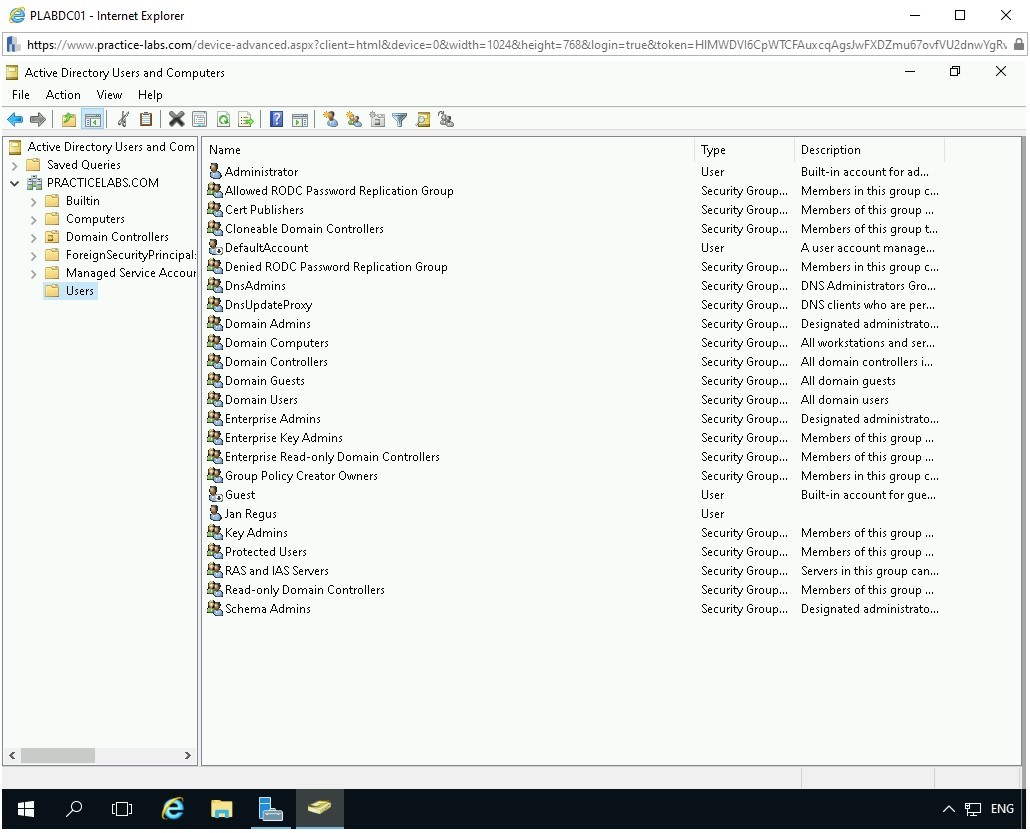Go up one level with folder icon
Screen dimensions: 1030x833
[68, 120]
